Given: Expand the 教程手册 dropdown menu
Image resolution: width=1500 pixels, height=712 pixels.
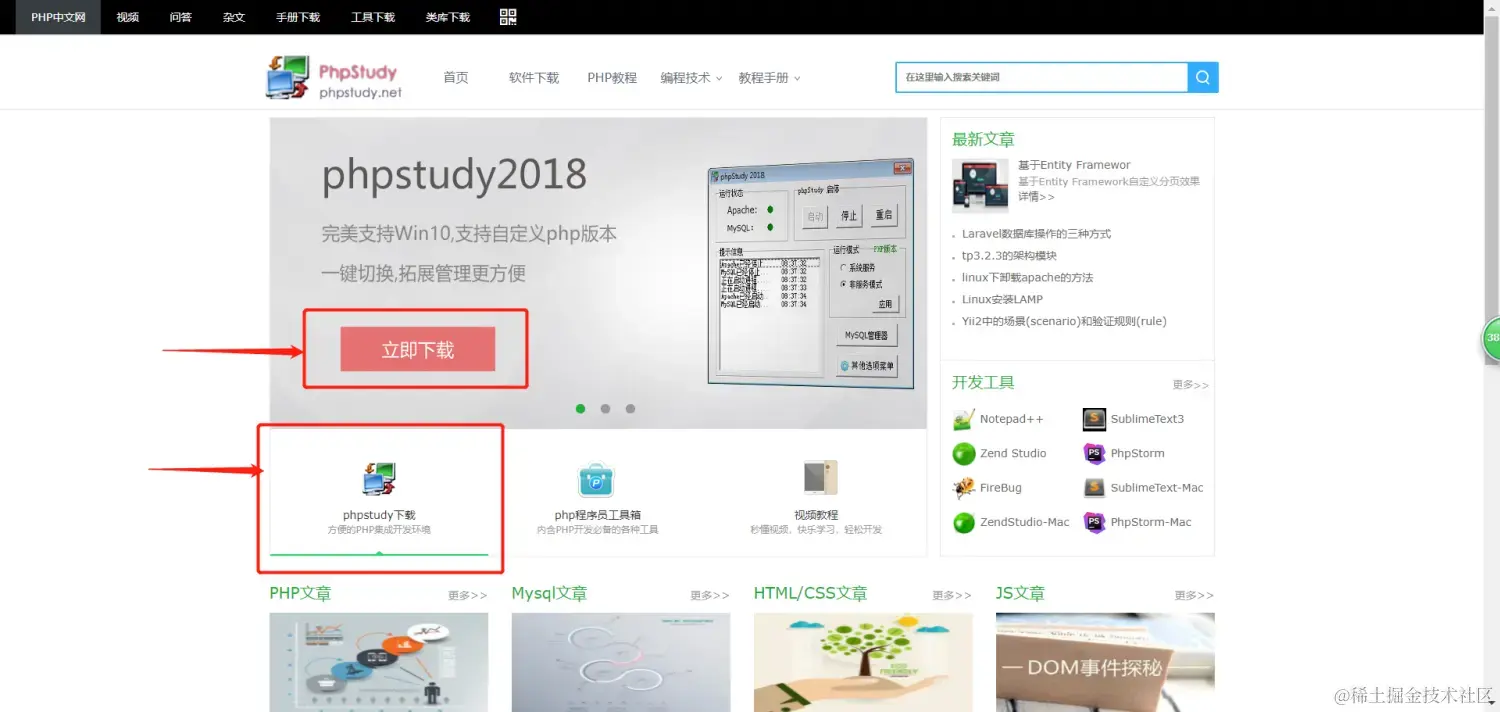Looking at the screenshot, I should 769,78.
